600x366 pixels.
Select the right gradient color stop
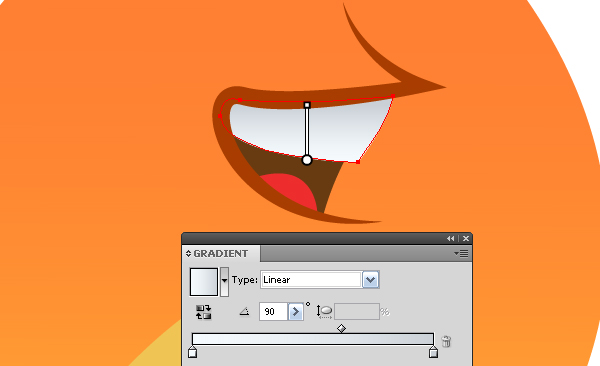pos(433,351)
